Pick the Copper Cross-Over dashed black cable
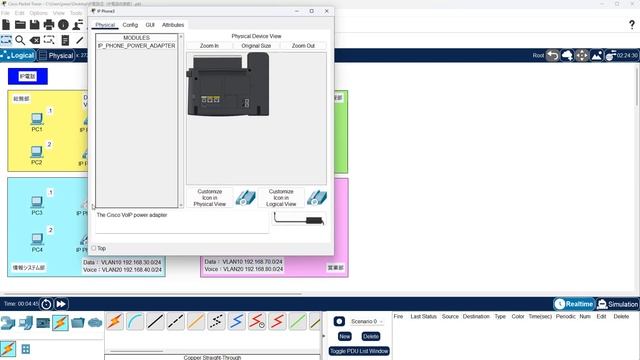The height and width of the screenshot is (360, 640). (x=176, y=322)
